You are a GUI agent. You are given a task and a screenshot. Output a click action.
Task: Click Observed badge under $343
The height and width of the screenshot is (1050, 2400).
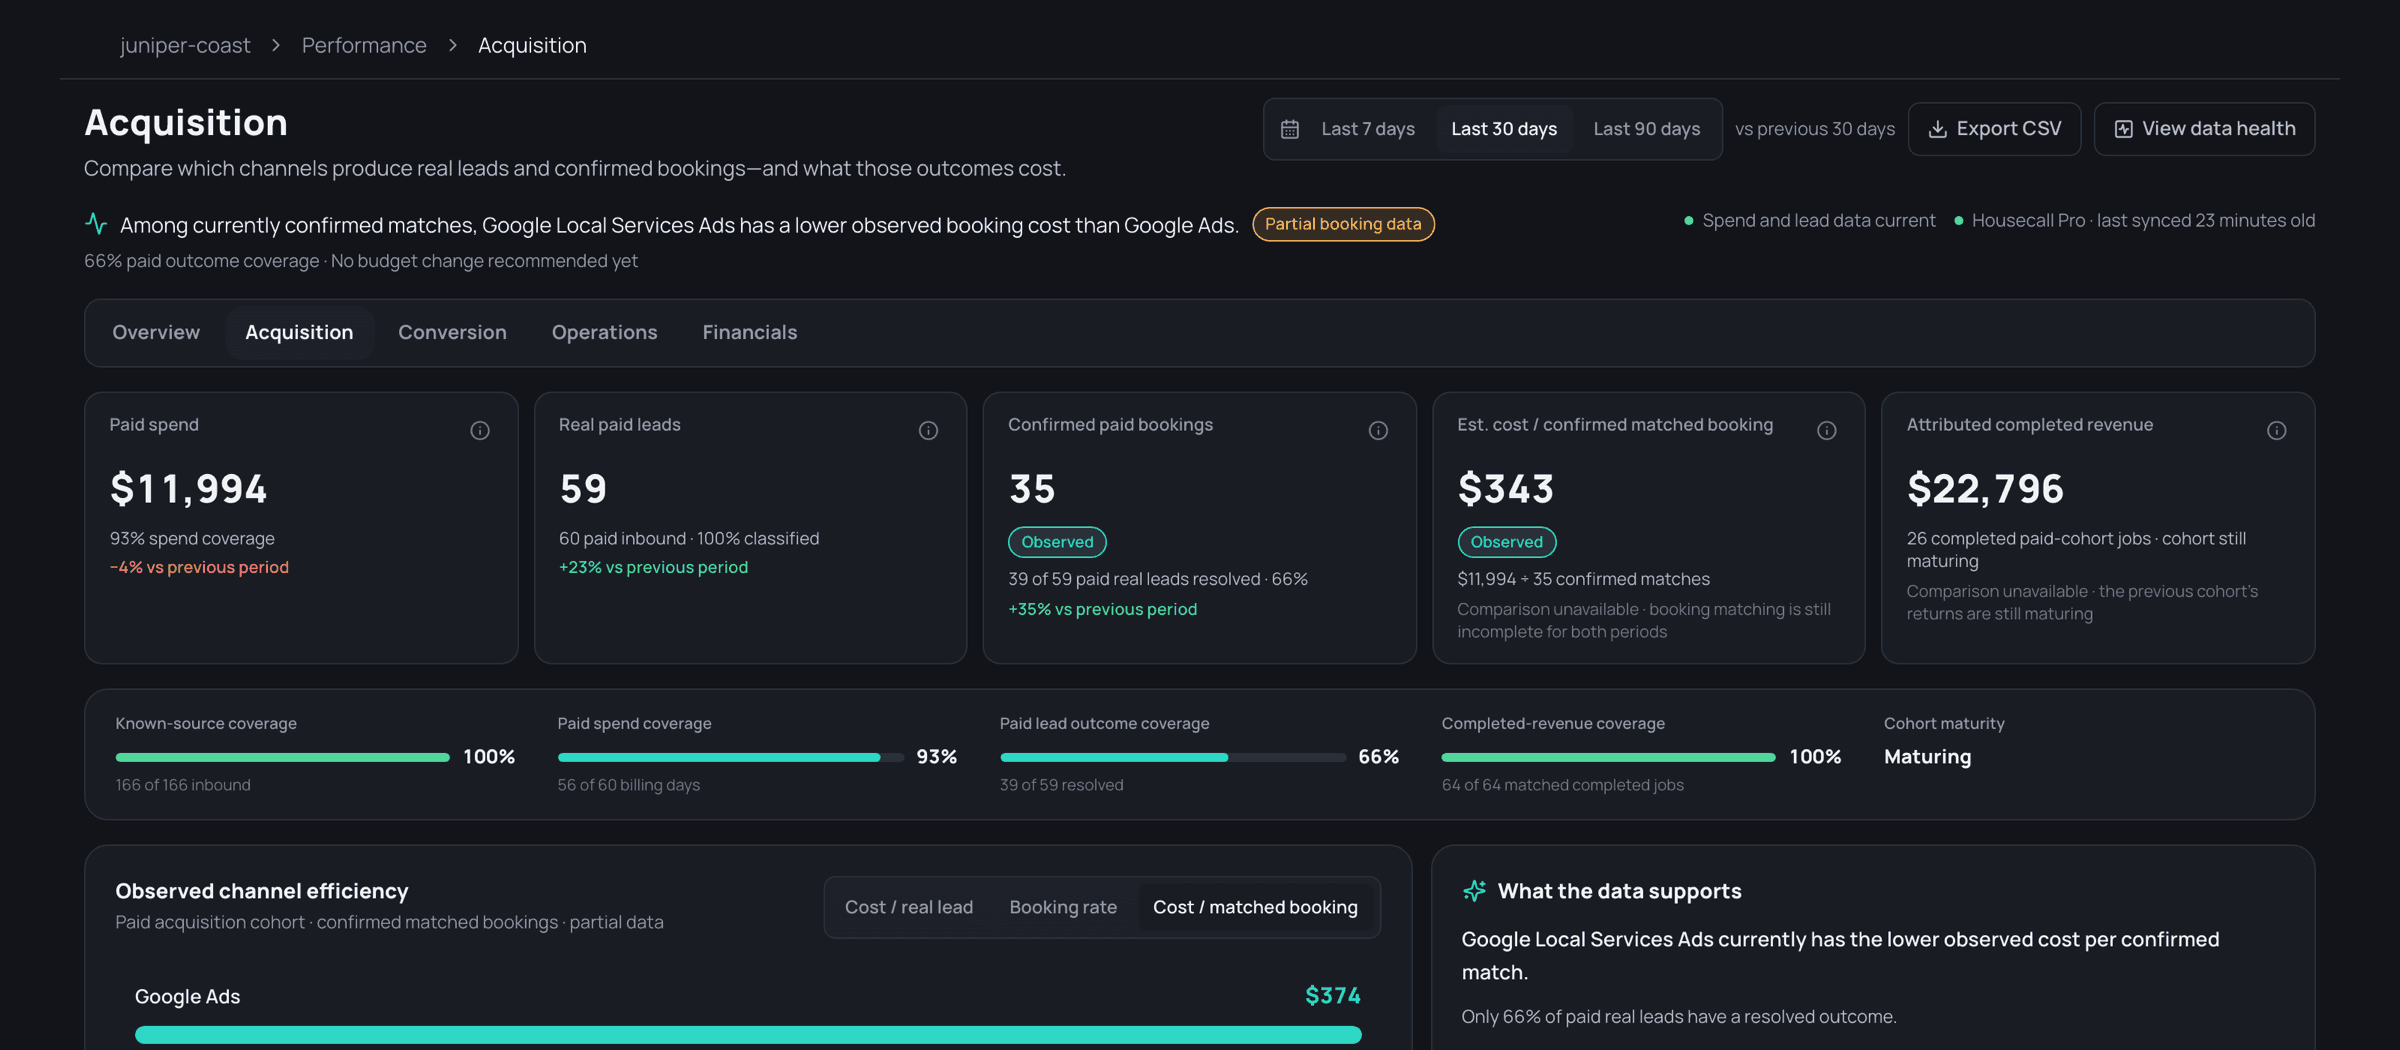pyautogui.click(x=1506, y=542)
